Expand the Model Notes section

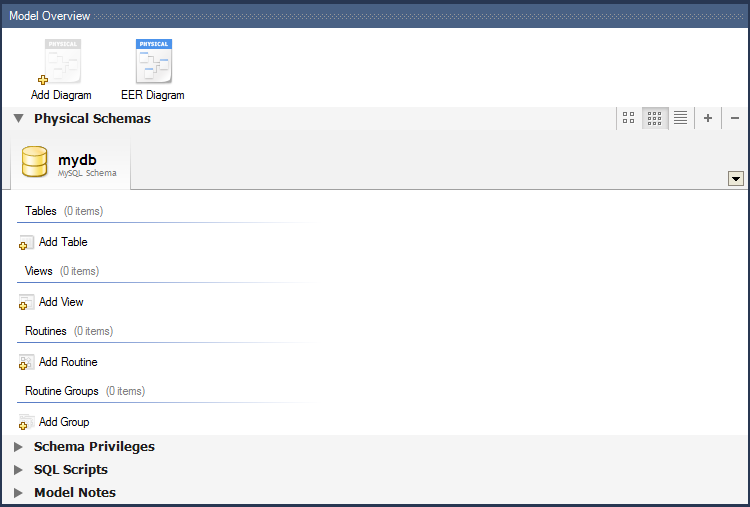tap(19, 493)
